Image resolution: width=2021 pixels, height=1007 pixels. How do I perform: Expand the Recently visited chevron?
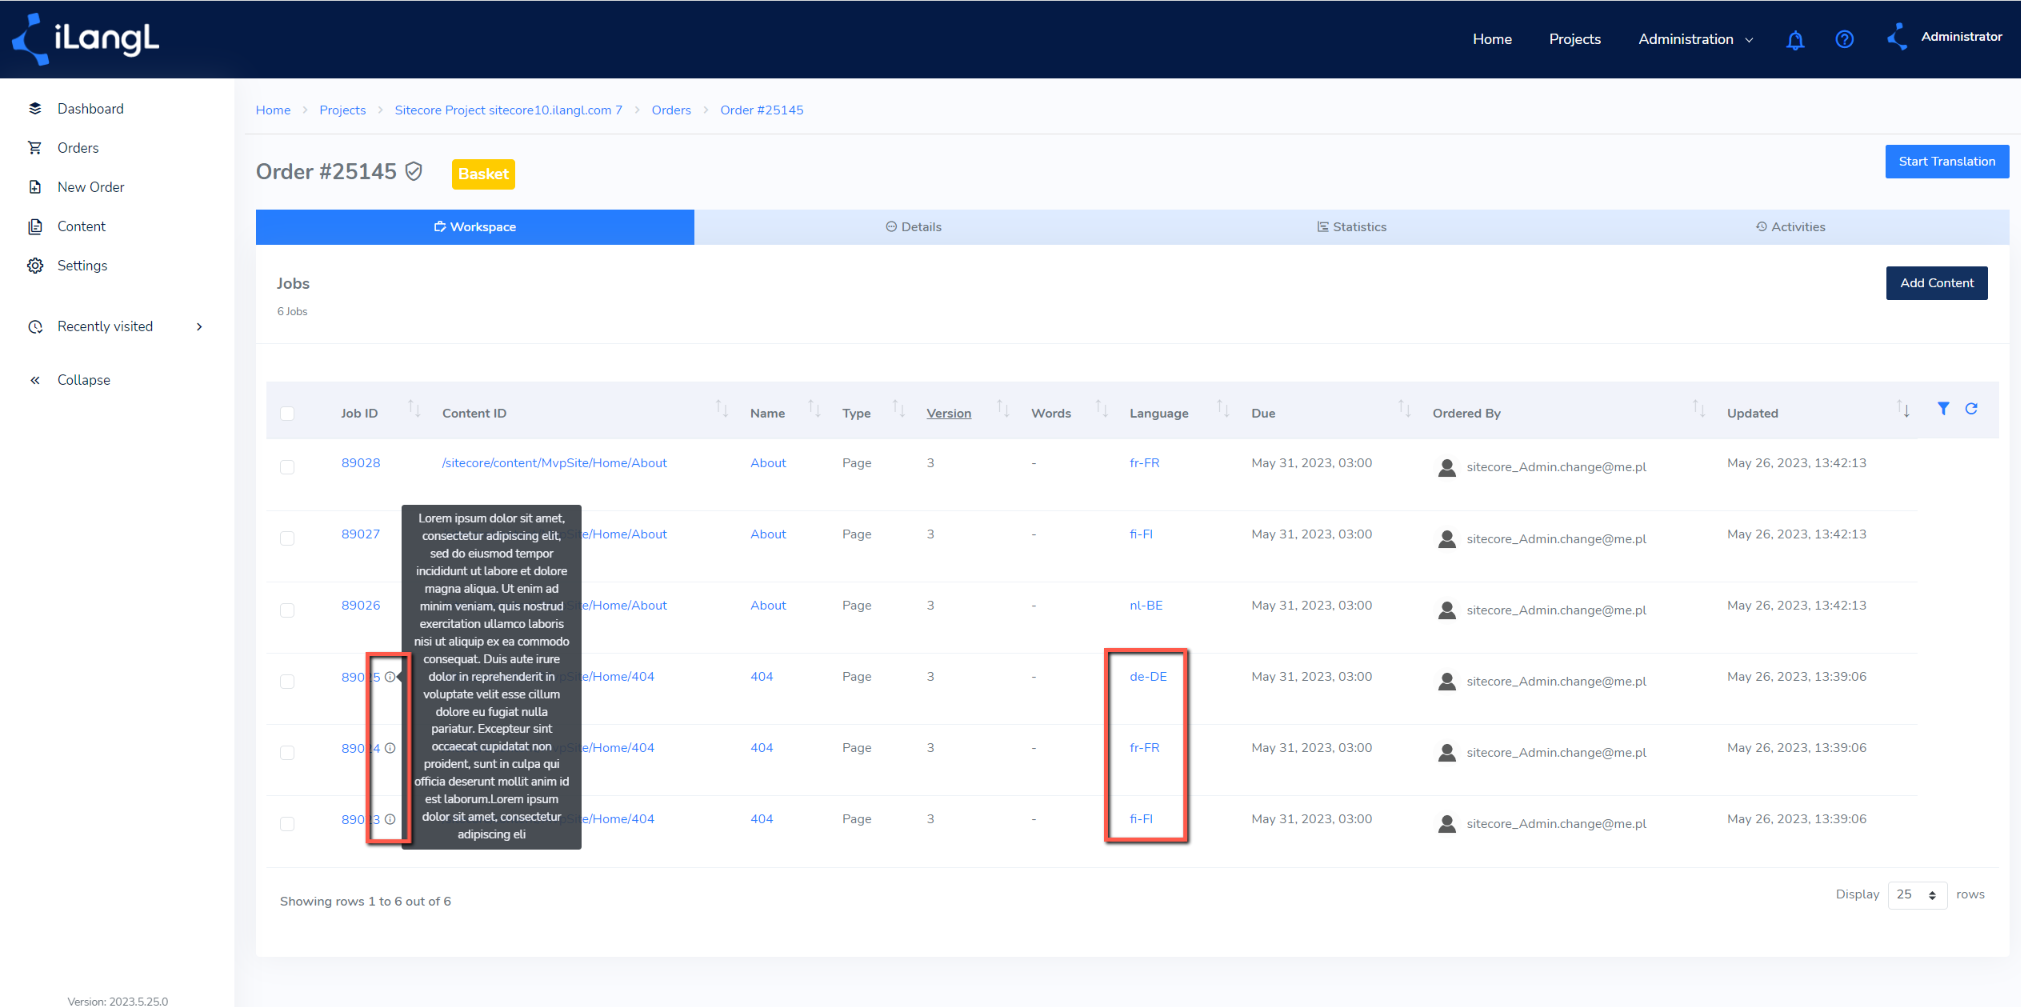click(200, 327)
